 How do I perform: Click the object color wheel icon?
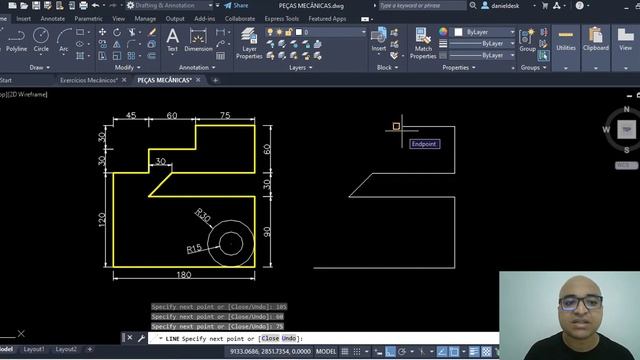[x=443, y=32]
